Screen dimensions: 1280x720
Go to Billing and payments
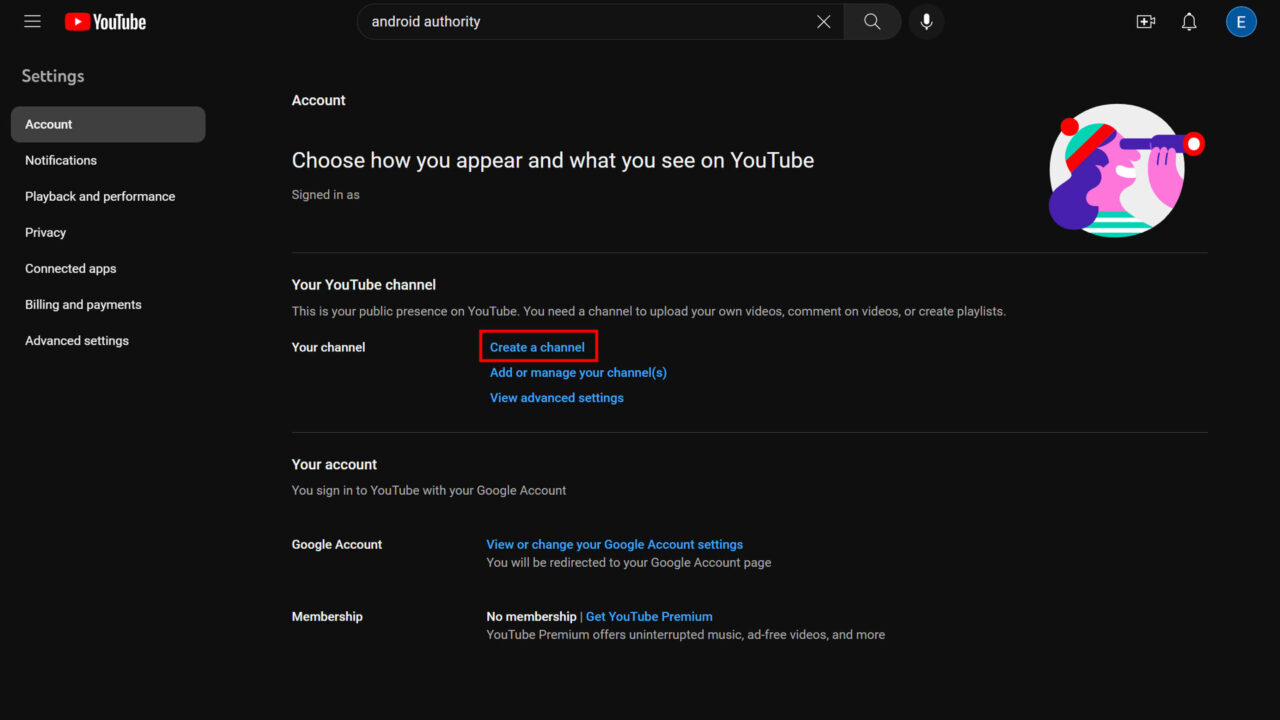click(x=83, y=304)
